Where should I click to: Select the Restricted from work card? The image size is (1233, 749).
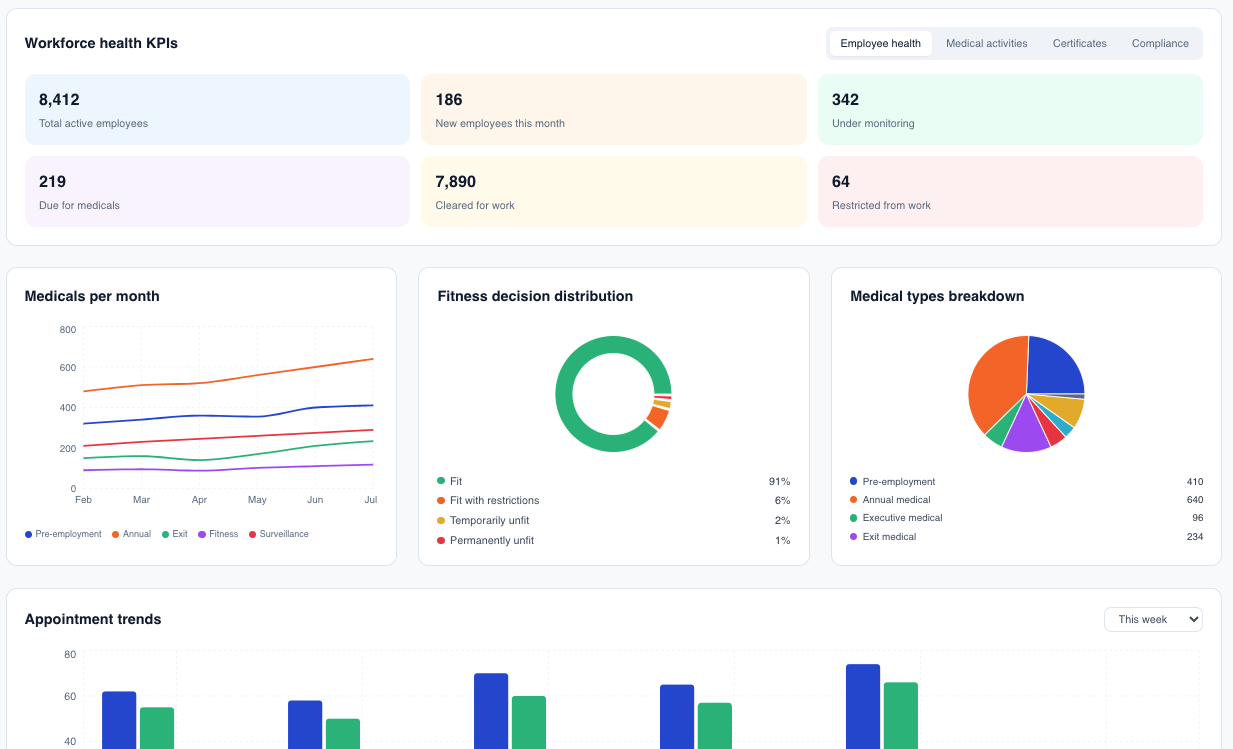click(1010, 192)
